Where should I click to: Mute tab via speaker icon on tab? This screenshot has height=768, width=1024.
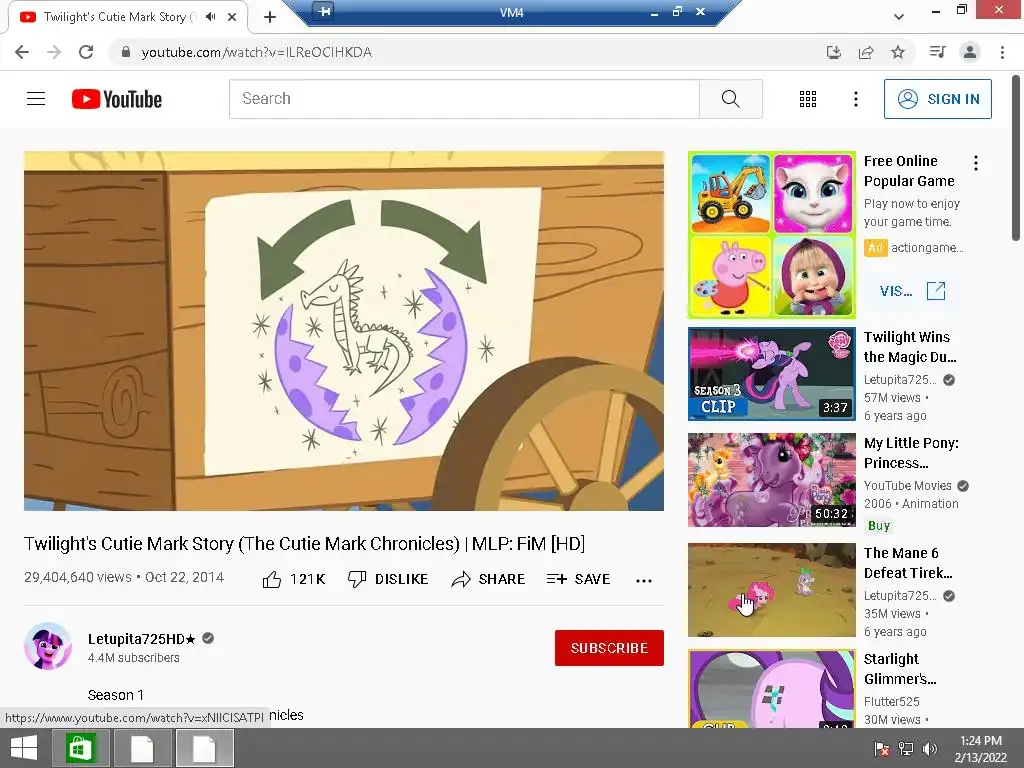coord(210,17)
